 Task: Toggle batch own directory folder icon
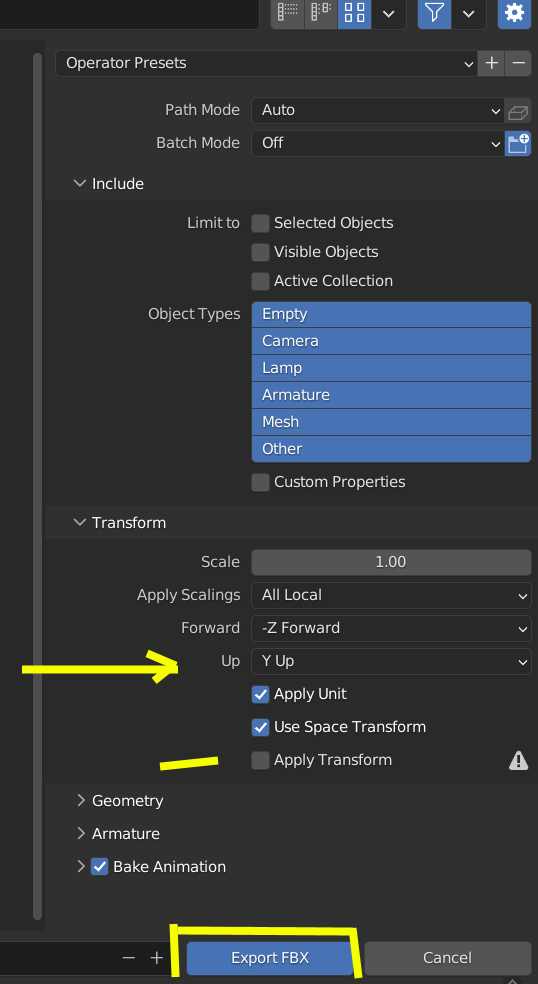pos(518,144)
